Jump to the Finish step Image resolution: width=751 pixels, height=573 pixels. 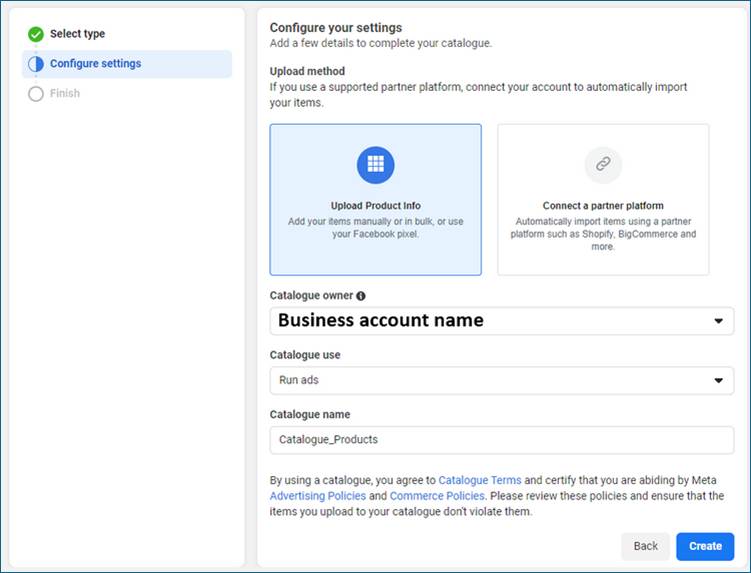pyautogui.click(x=65, y=94)
